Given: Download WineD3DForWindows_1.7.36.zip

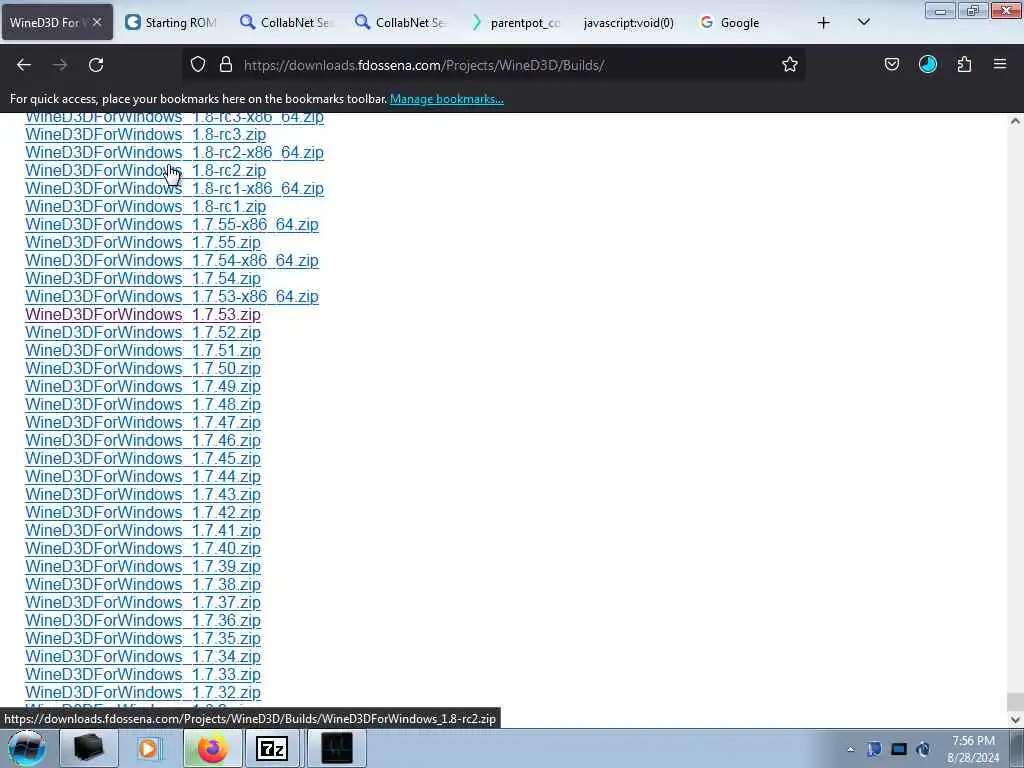Looking at the screenshot, I should [x=143, y=620].
